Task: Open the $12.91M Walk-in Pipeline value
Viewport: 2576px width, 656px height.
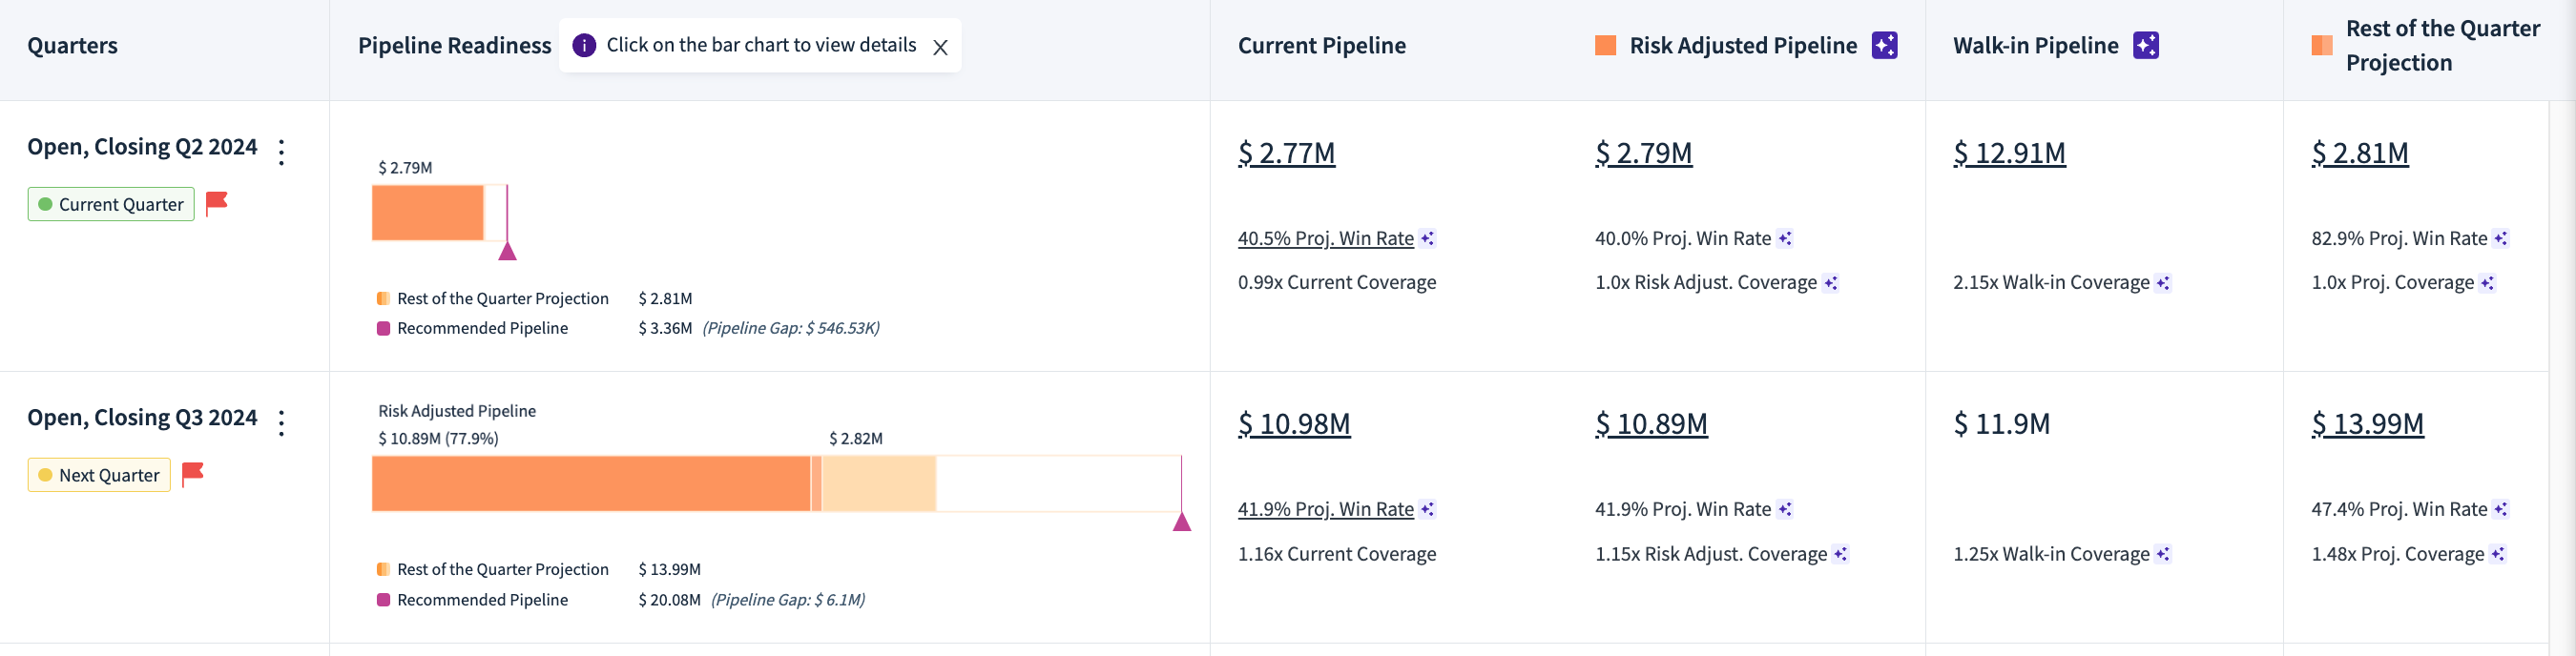Action: (x=2009, y=153)
